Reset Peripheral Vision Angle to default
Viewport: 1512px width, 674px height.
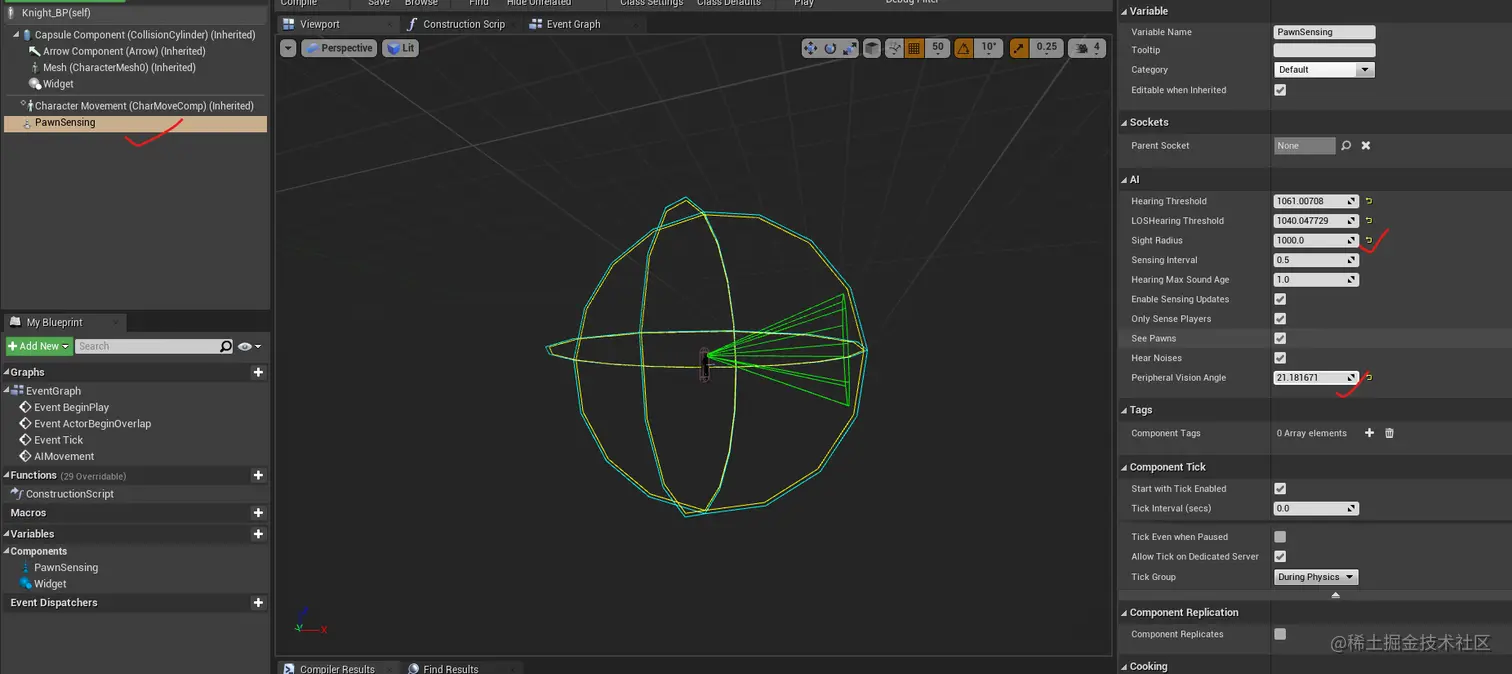click(x=1369, y=378)
